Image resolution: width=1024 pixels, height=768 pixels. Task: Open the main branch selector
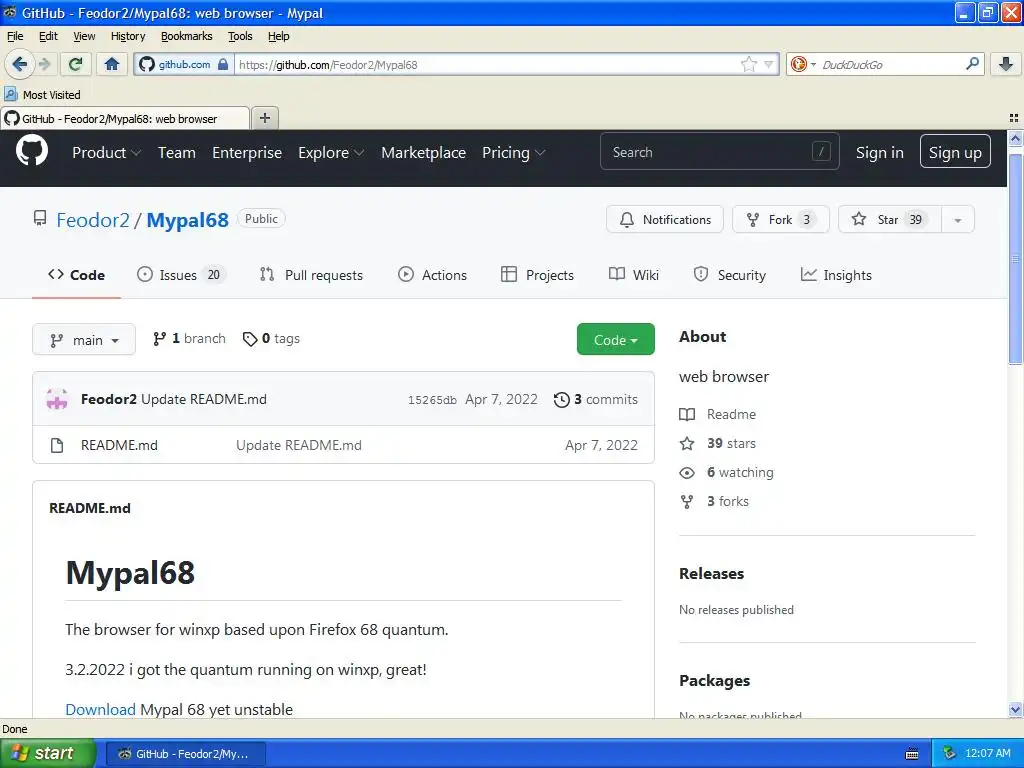click(84, 340)
